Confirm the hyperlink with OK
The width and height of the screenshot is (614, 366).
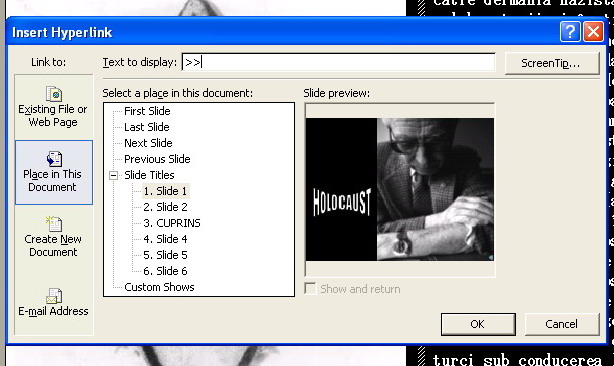click(478, 324)
